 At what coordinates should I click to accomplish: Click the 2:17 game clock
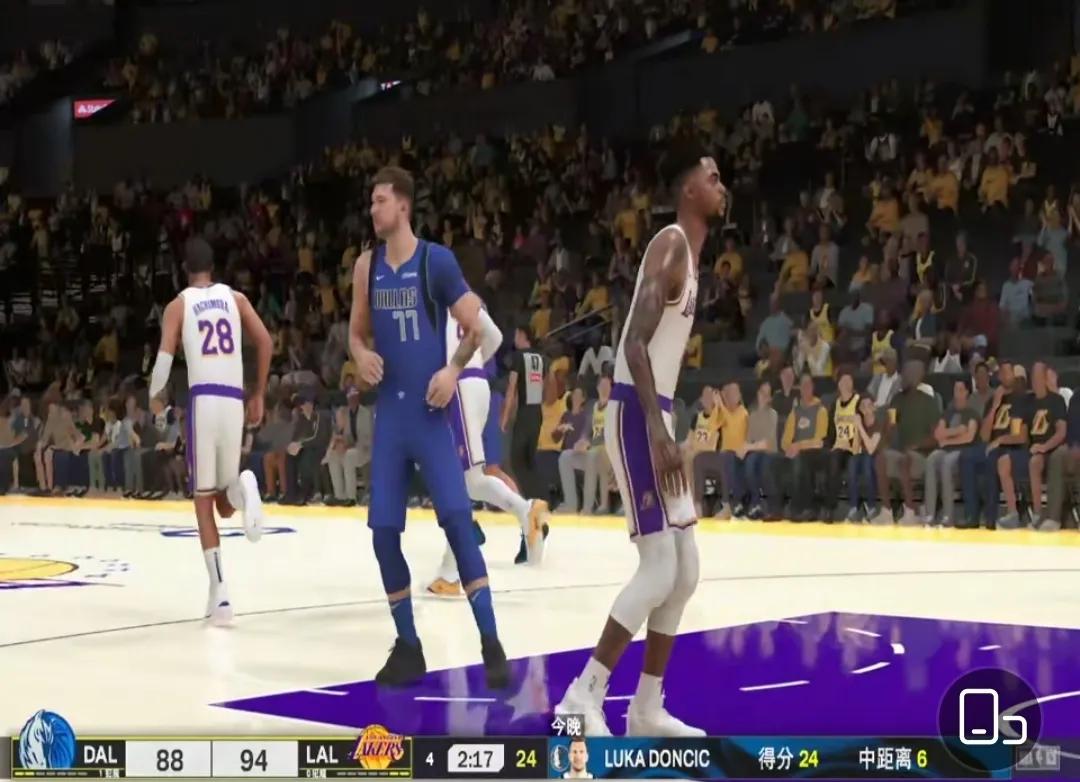[x=475, y=759]
